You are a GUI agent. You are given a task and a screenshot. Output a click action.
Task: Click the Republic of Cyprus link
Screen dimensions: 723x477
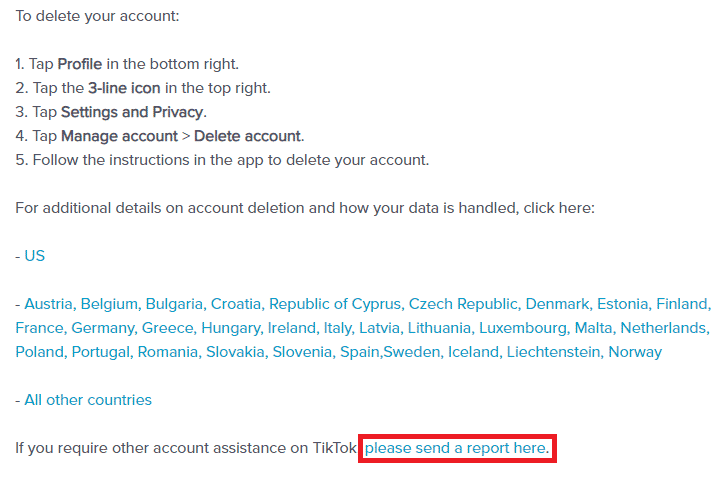(335, 304)
